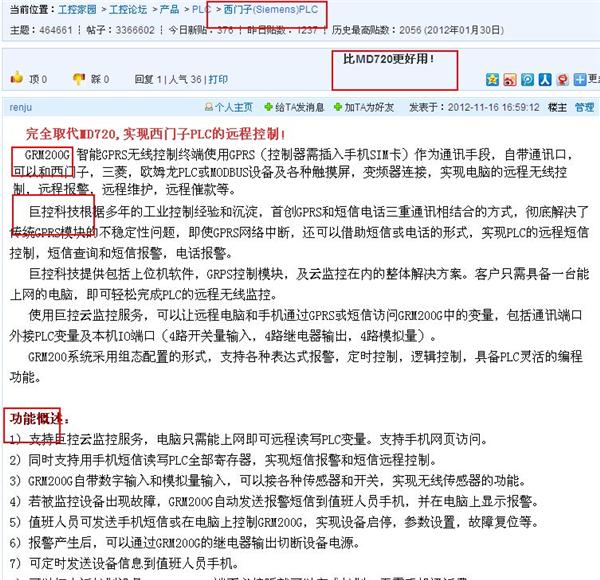Image resolution: width=600 pixels, height=580 pixels.
Task: Click list item 4) 若被监控设备出现故障
Action: coord(274,501)
